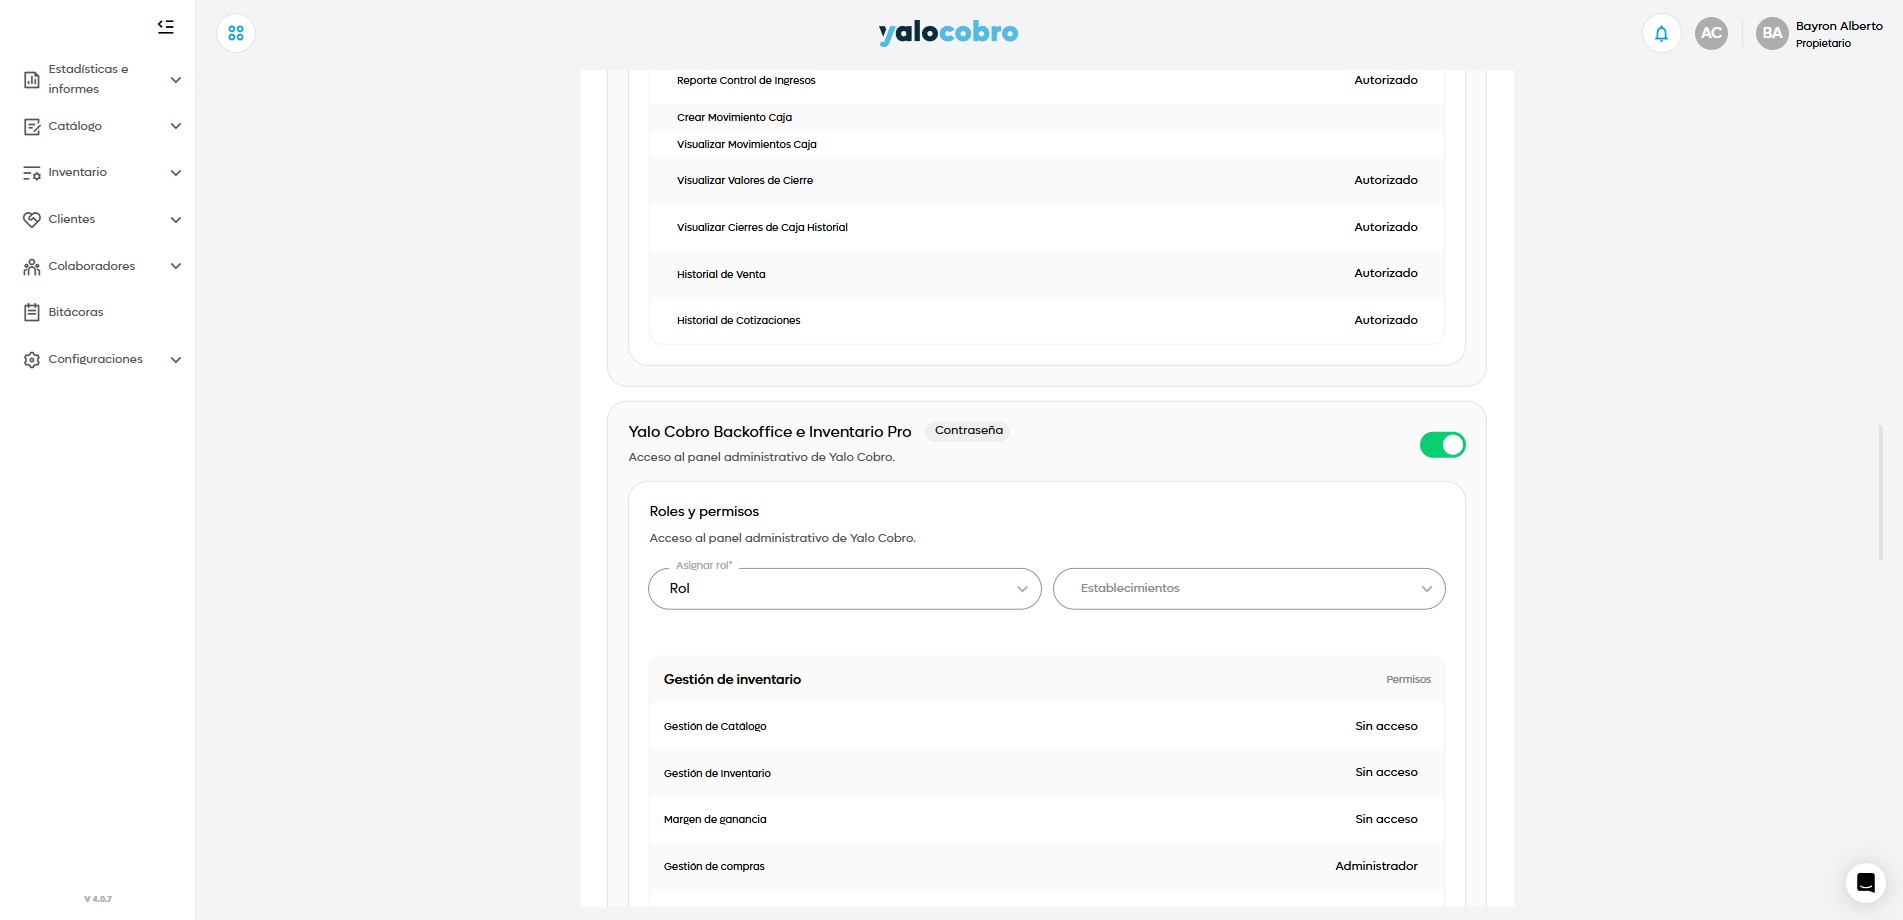Click Margen de ganancia row
This screenshot has height=920, width=1903.
pyautogui.click(x=1046, y=819)
